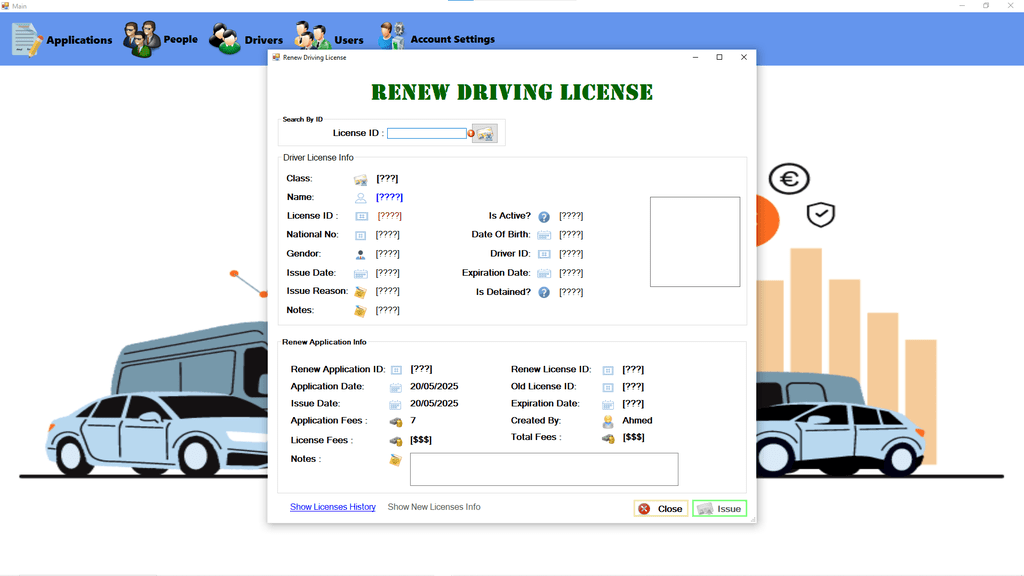Open the People menu
Image resolution: width=1024 pixels, height=576 pixels.
[x=161, y=40]
